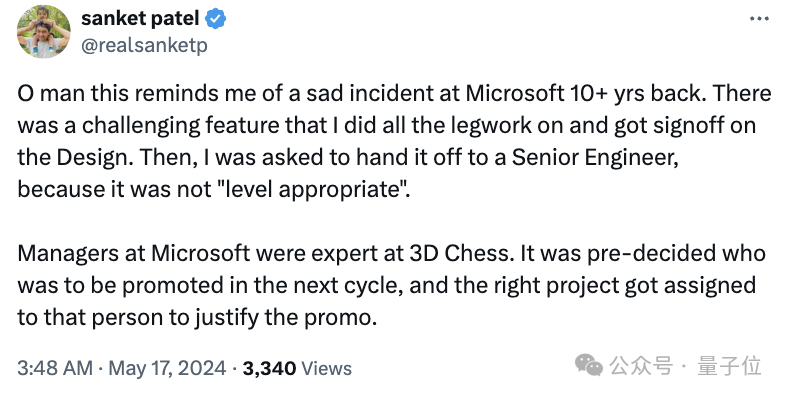Click the 量子位 watermark text
Screen dimensions: 786x396
coord(729,366)
